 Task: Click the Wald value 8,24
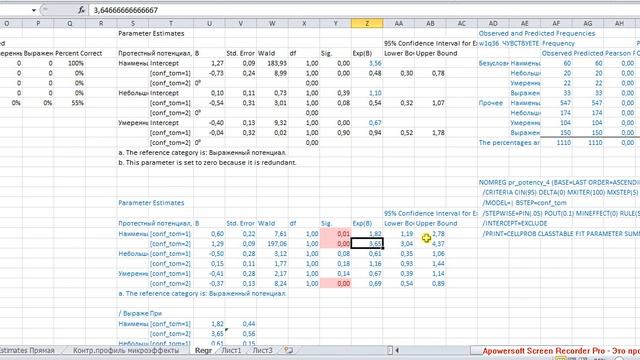coord(280,284)
